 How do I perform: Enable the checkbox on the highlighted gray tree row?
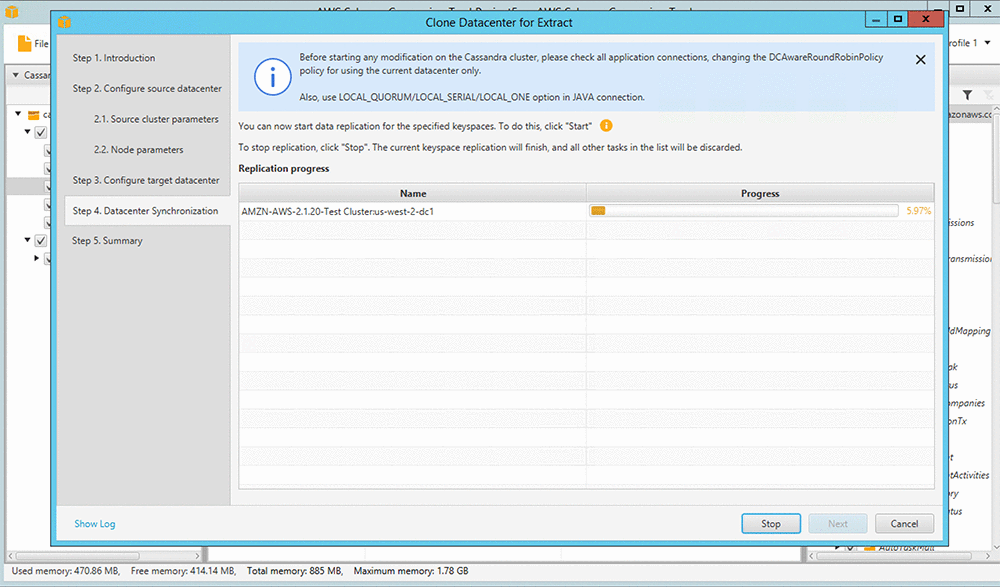click(x=48, y=185)
